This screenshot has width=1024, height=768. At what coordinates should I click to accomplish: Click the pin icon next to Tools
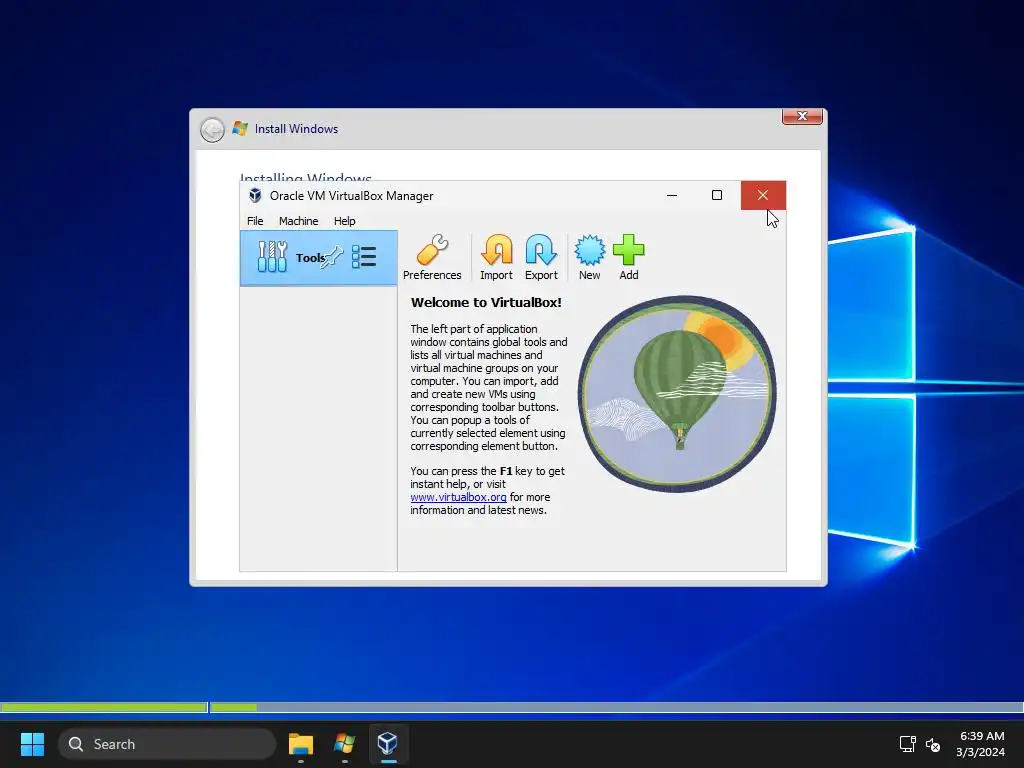click(332, 256)
